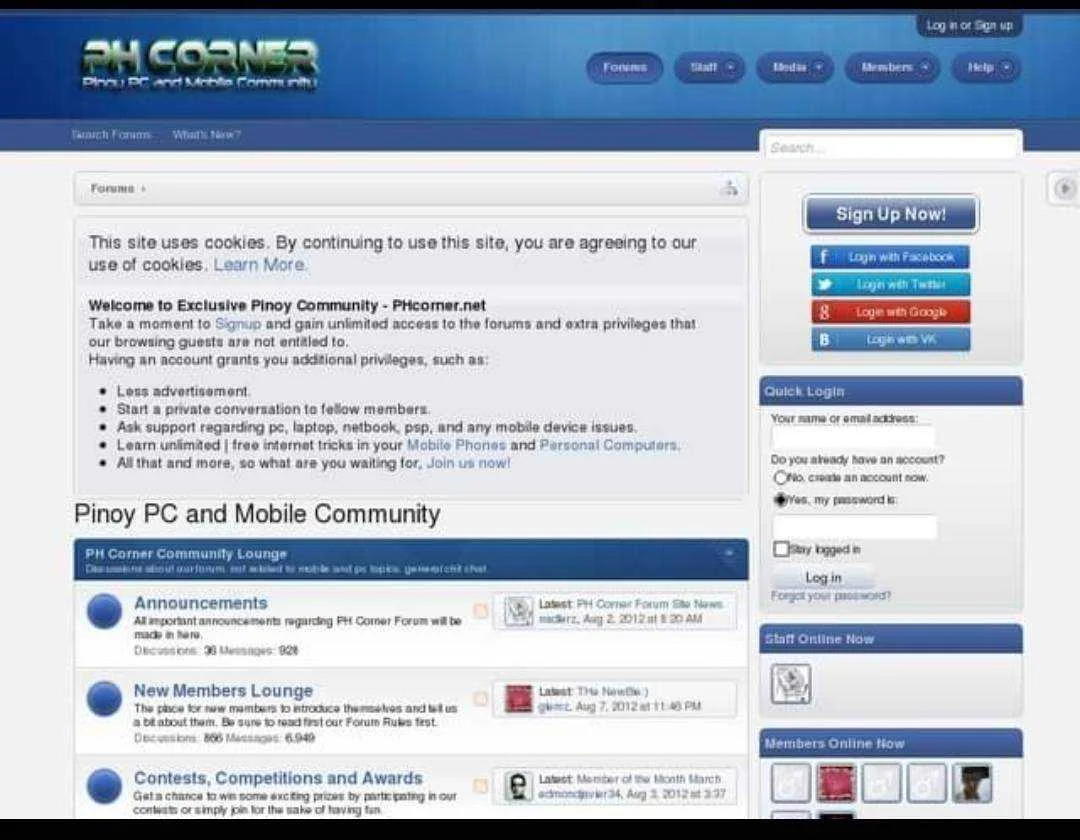Click the third avatar under Members Online Now
The image size is (1080, 840).
pyautogui.click(x=882, y=783)
